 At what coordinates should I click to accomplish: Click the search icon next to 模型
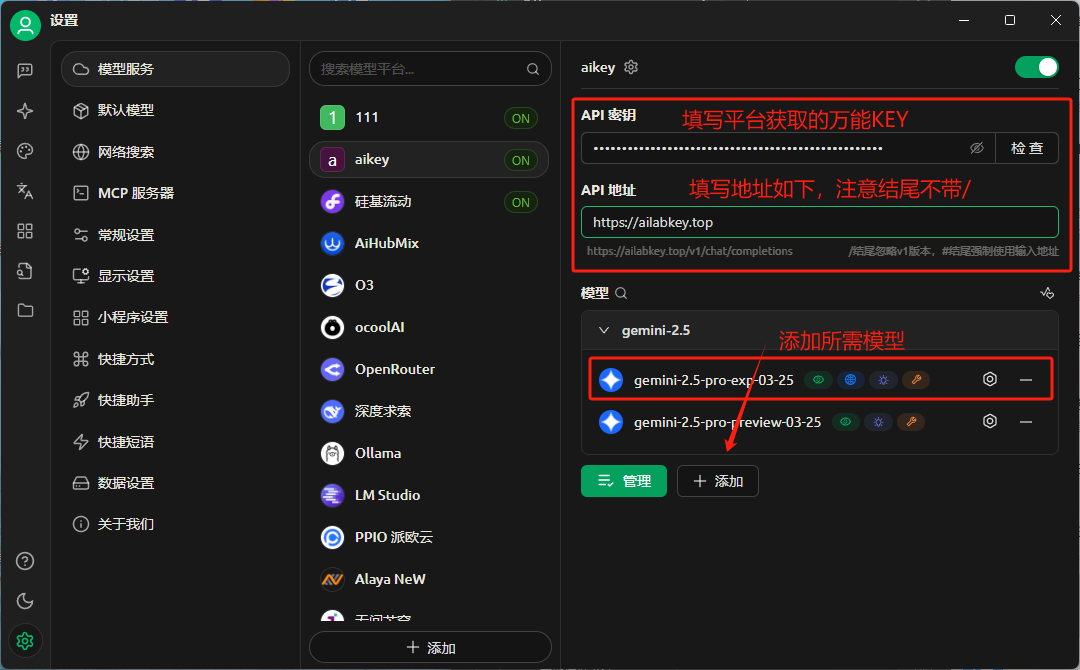coord(621,293)
